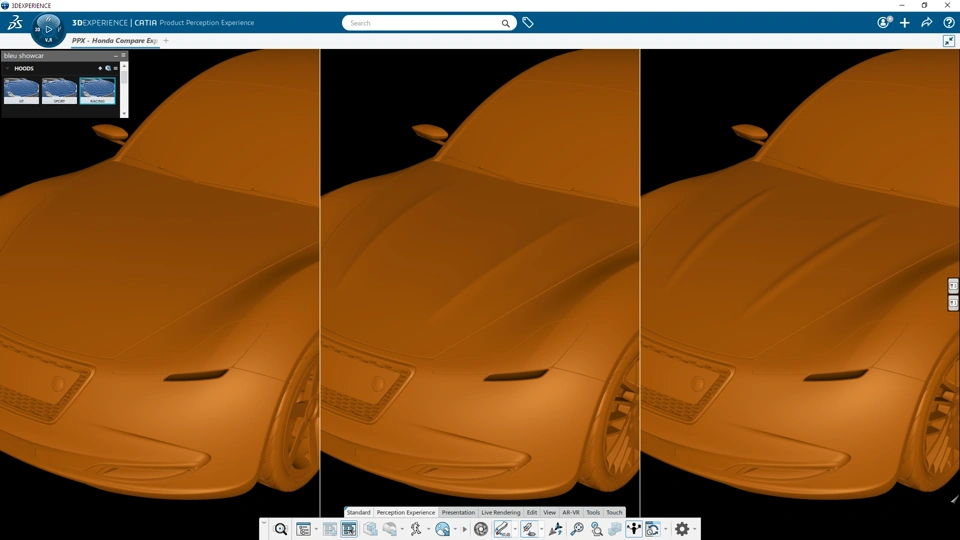Viewport: 960px width, 540px height.
Task: Click the globe ambience icon
Action: (x=443, y=529)
